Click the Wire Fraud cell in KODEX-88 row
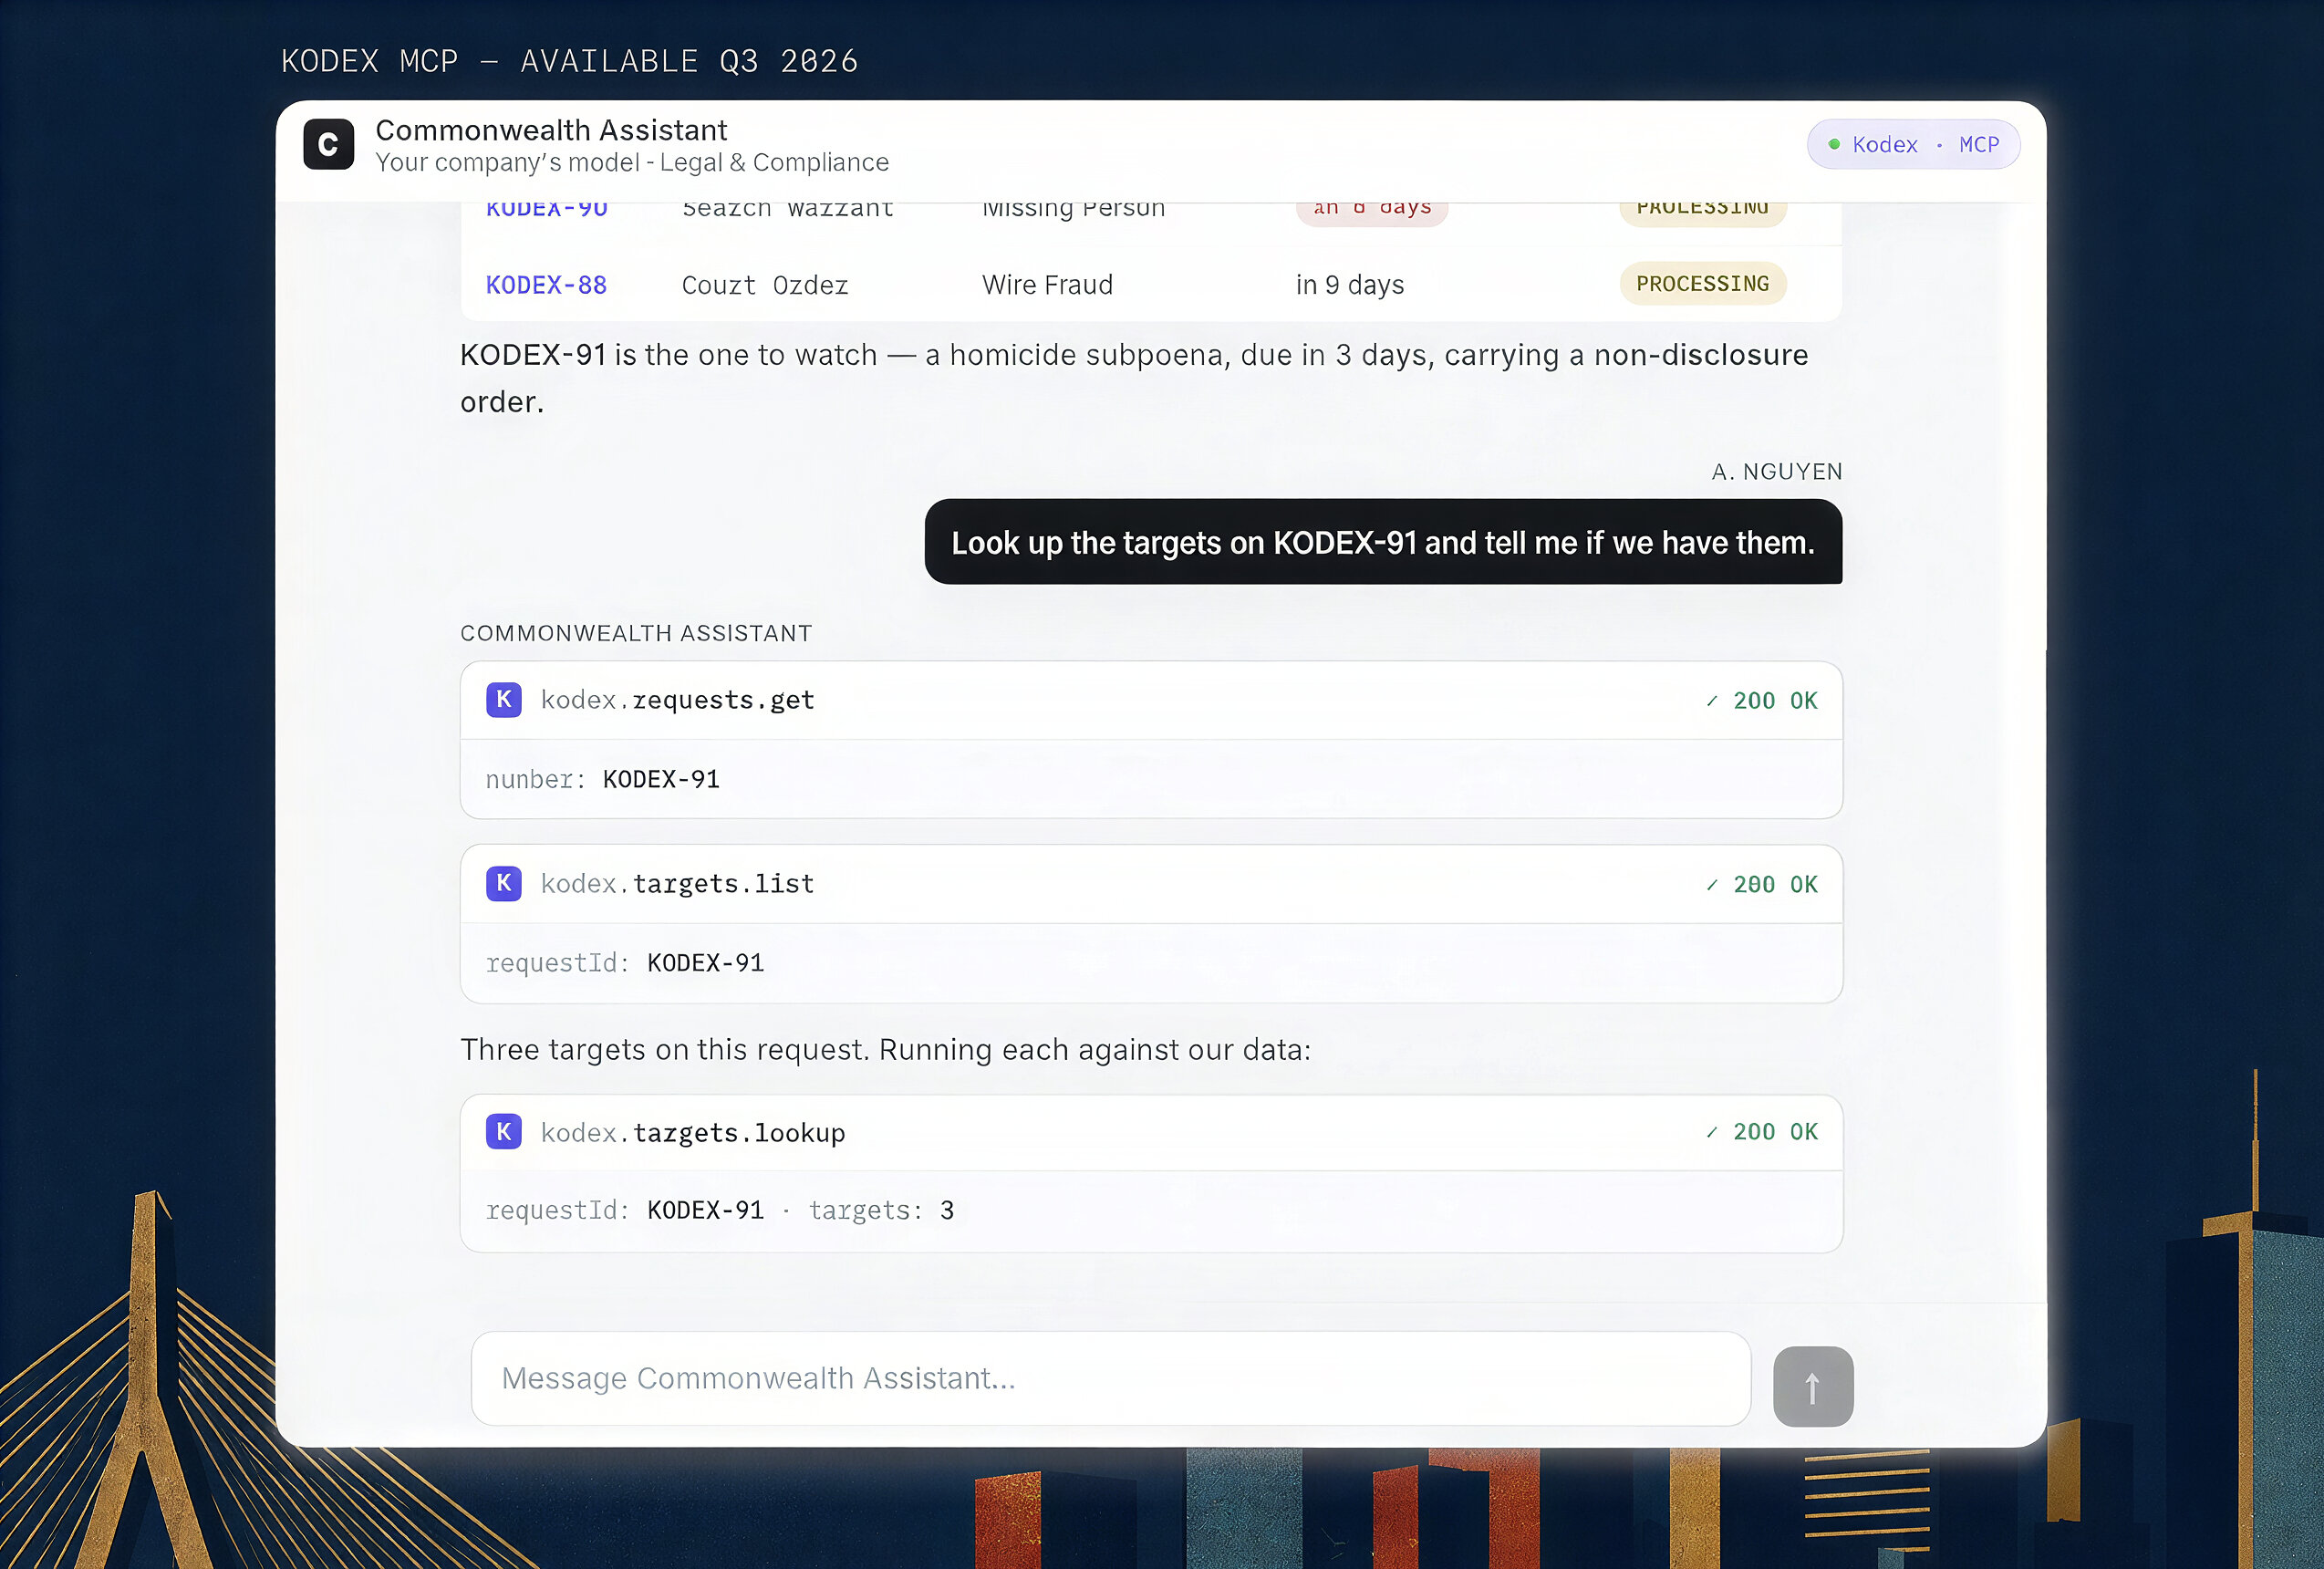Screen dimensions: 2324x1569 (x=1047, y=285)
